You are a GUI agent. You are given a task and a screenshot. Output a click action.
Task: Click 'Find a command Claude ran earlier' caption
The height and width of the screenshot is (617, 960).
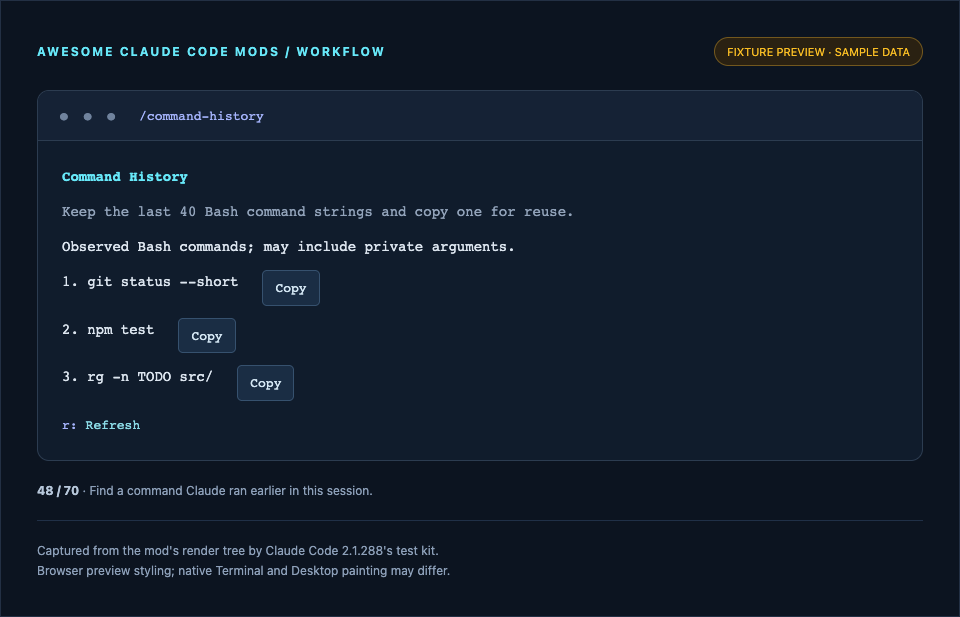231,491
